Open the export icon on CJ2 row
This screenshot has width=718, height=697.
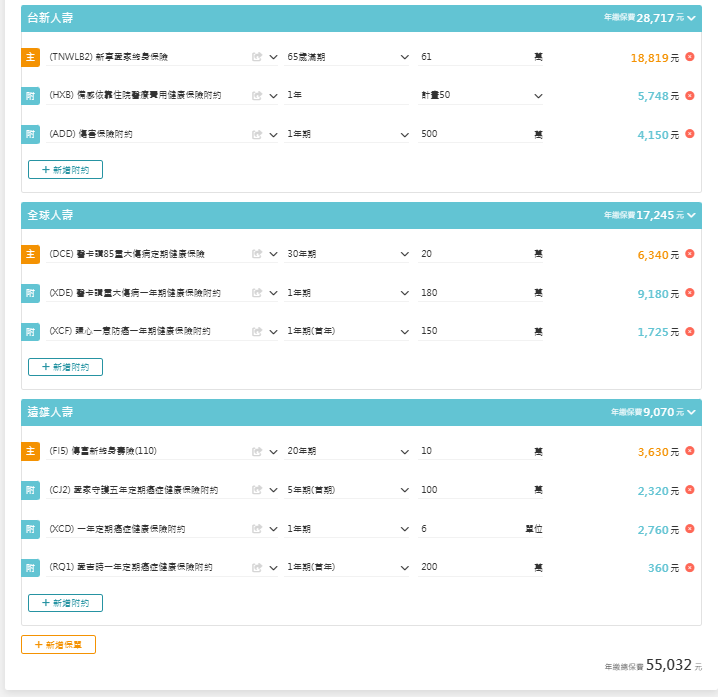pos(257,490)
